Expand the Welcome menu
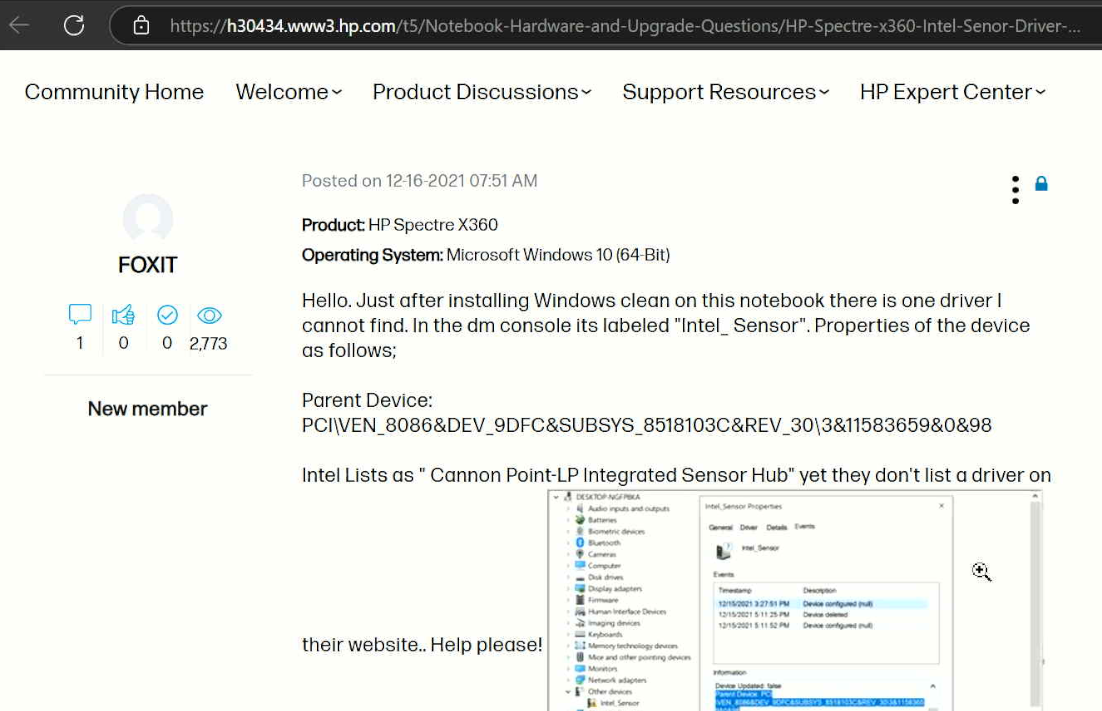Image resolution: width=1102 pixels, height=711 pixels. [x=288, y=92]
